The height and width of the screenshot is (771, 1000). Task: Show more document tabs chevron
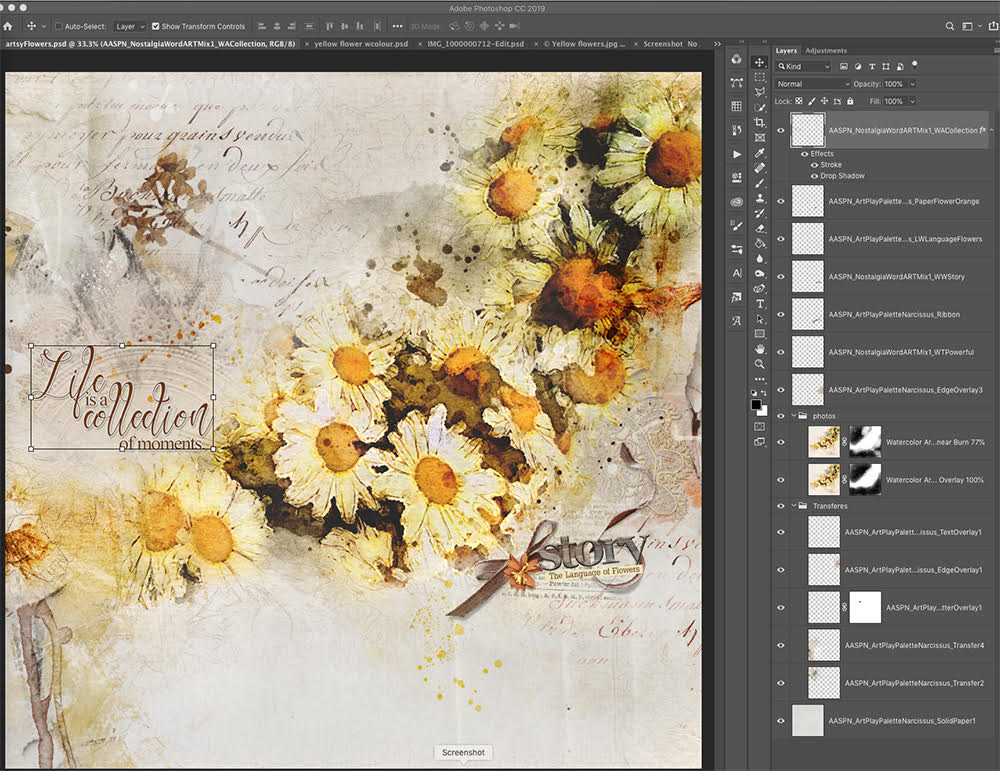(x=717, y=44)
